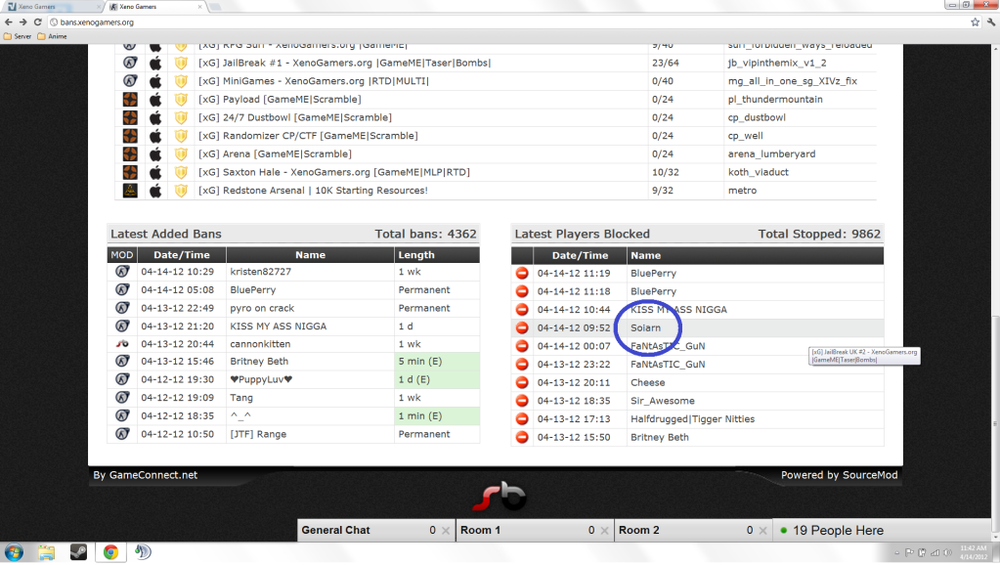Click the red block icon for blocked Britney Beth

click(522, 437)
